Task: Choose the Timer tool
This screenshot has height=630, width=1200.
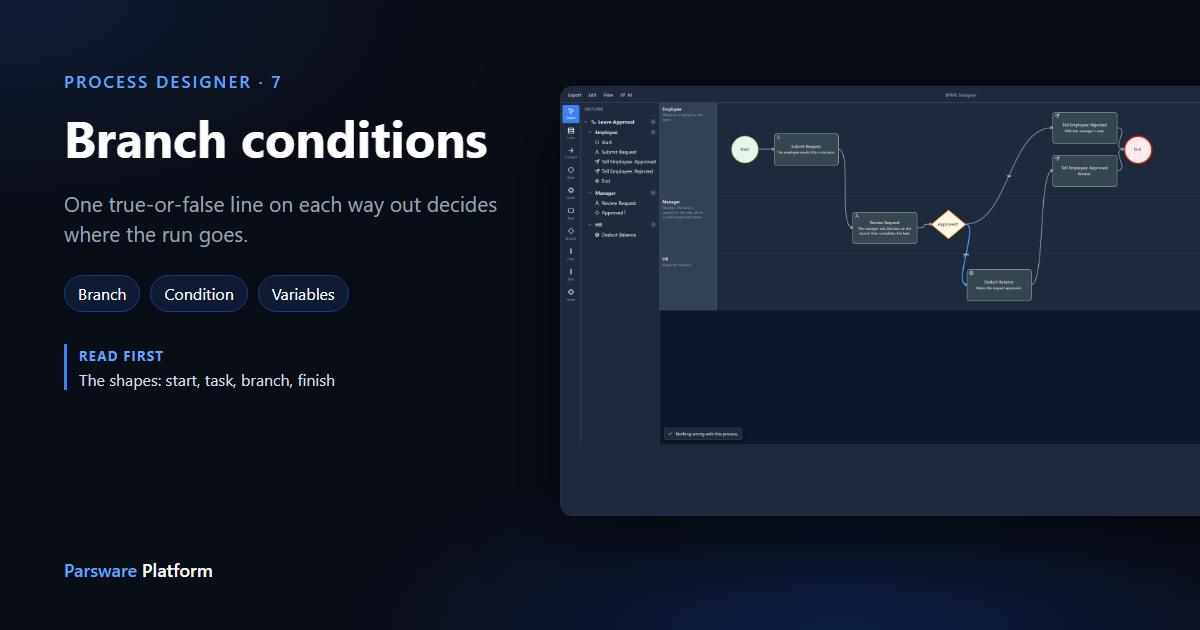Action: tap(570, 294)
